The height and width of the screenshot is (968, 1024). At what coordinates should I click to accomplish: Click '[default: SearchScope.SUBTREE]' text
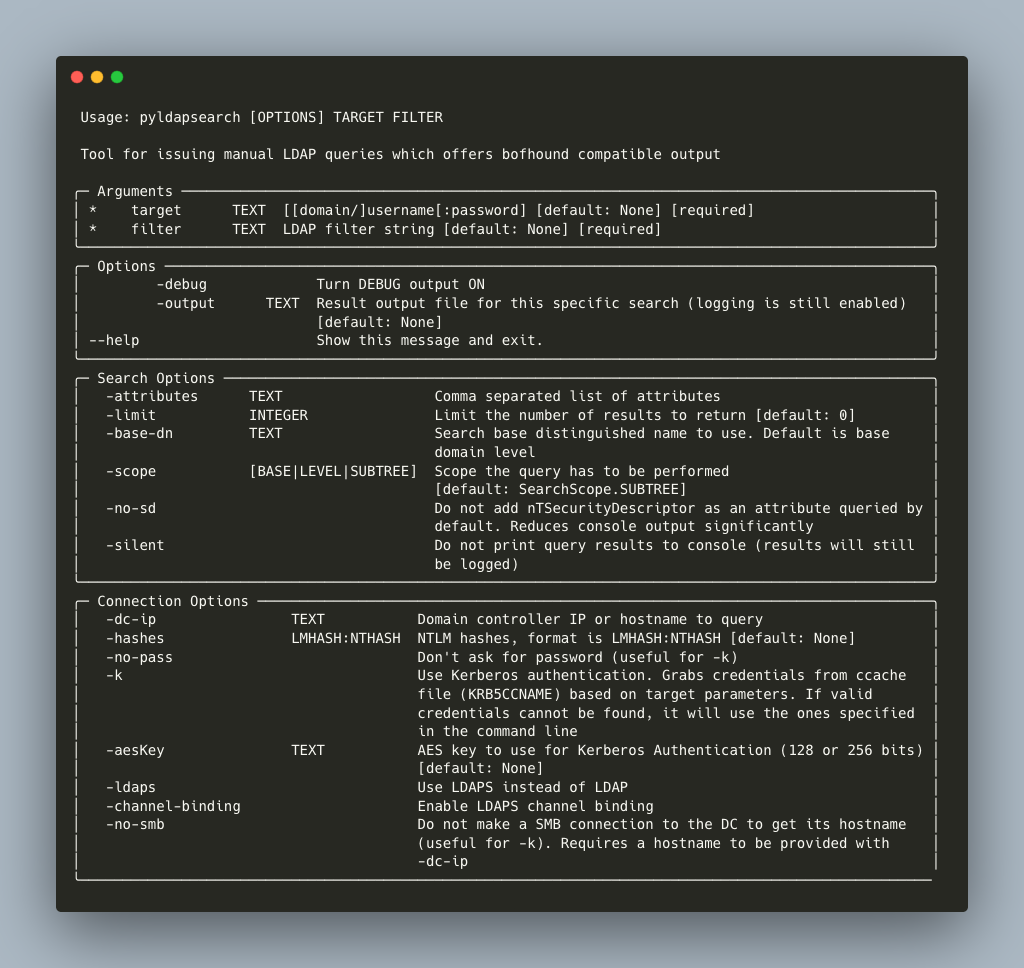point(560,489)
